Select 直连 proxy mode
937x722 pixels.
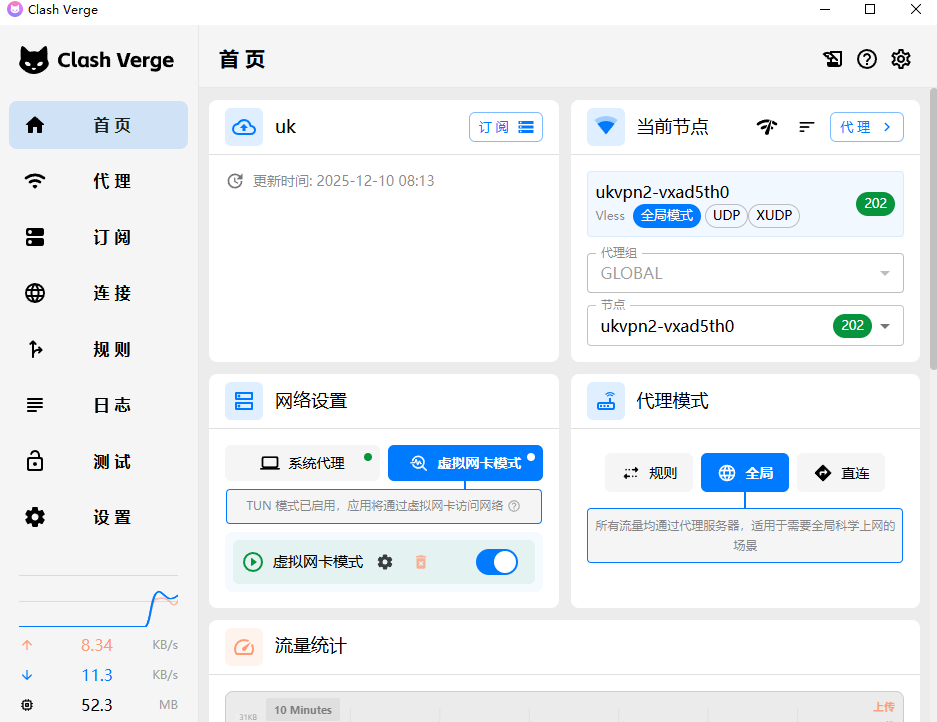[x=840, y=473]
